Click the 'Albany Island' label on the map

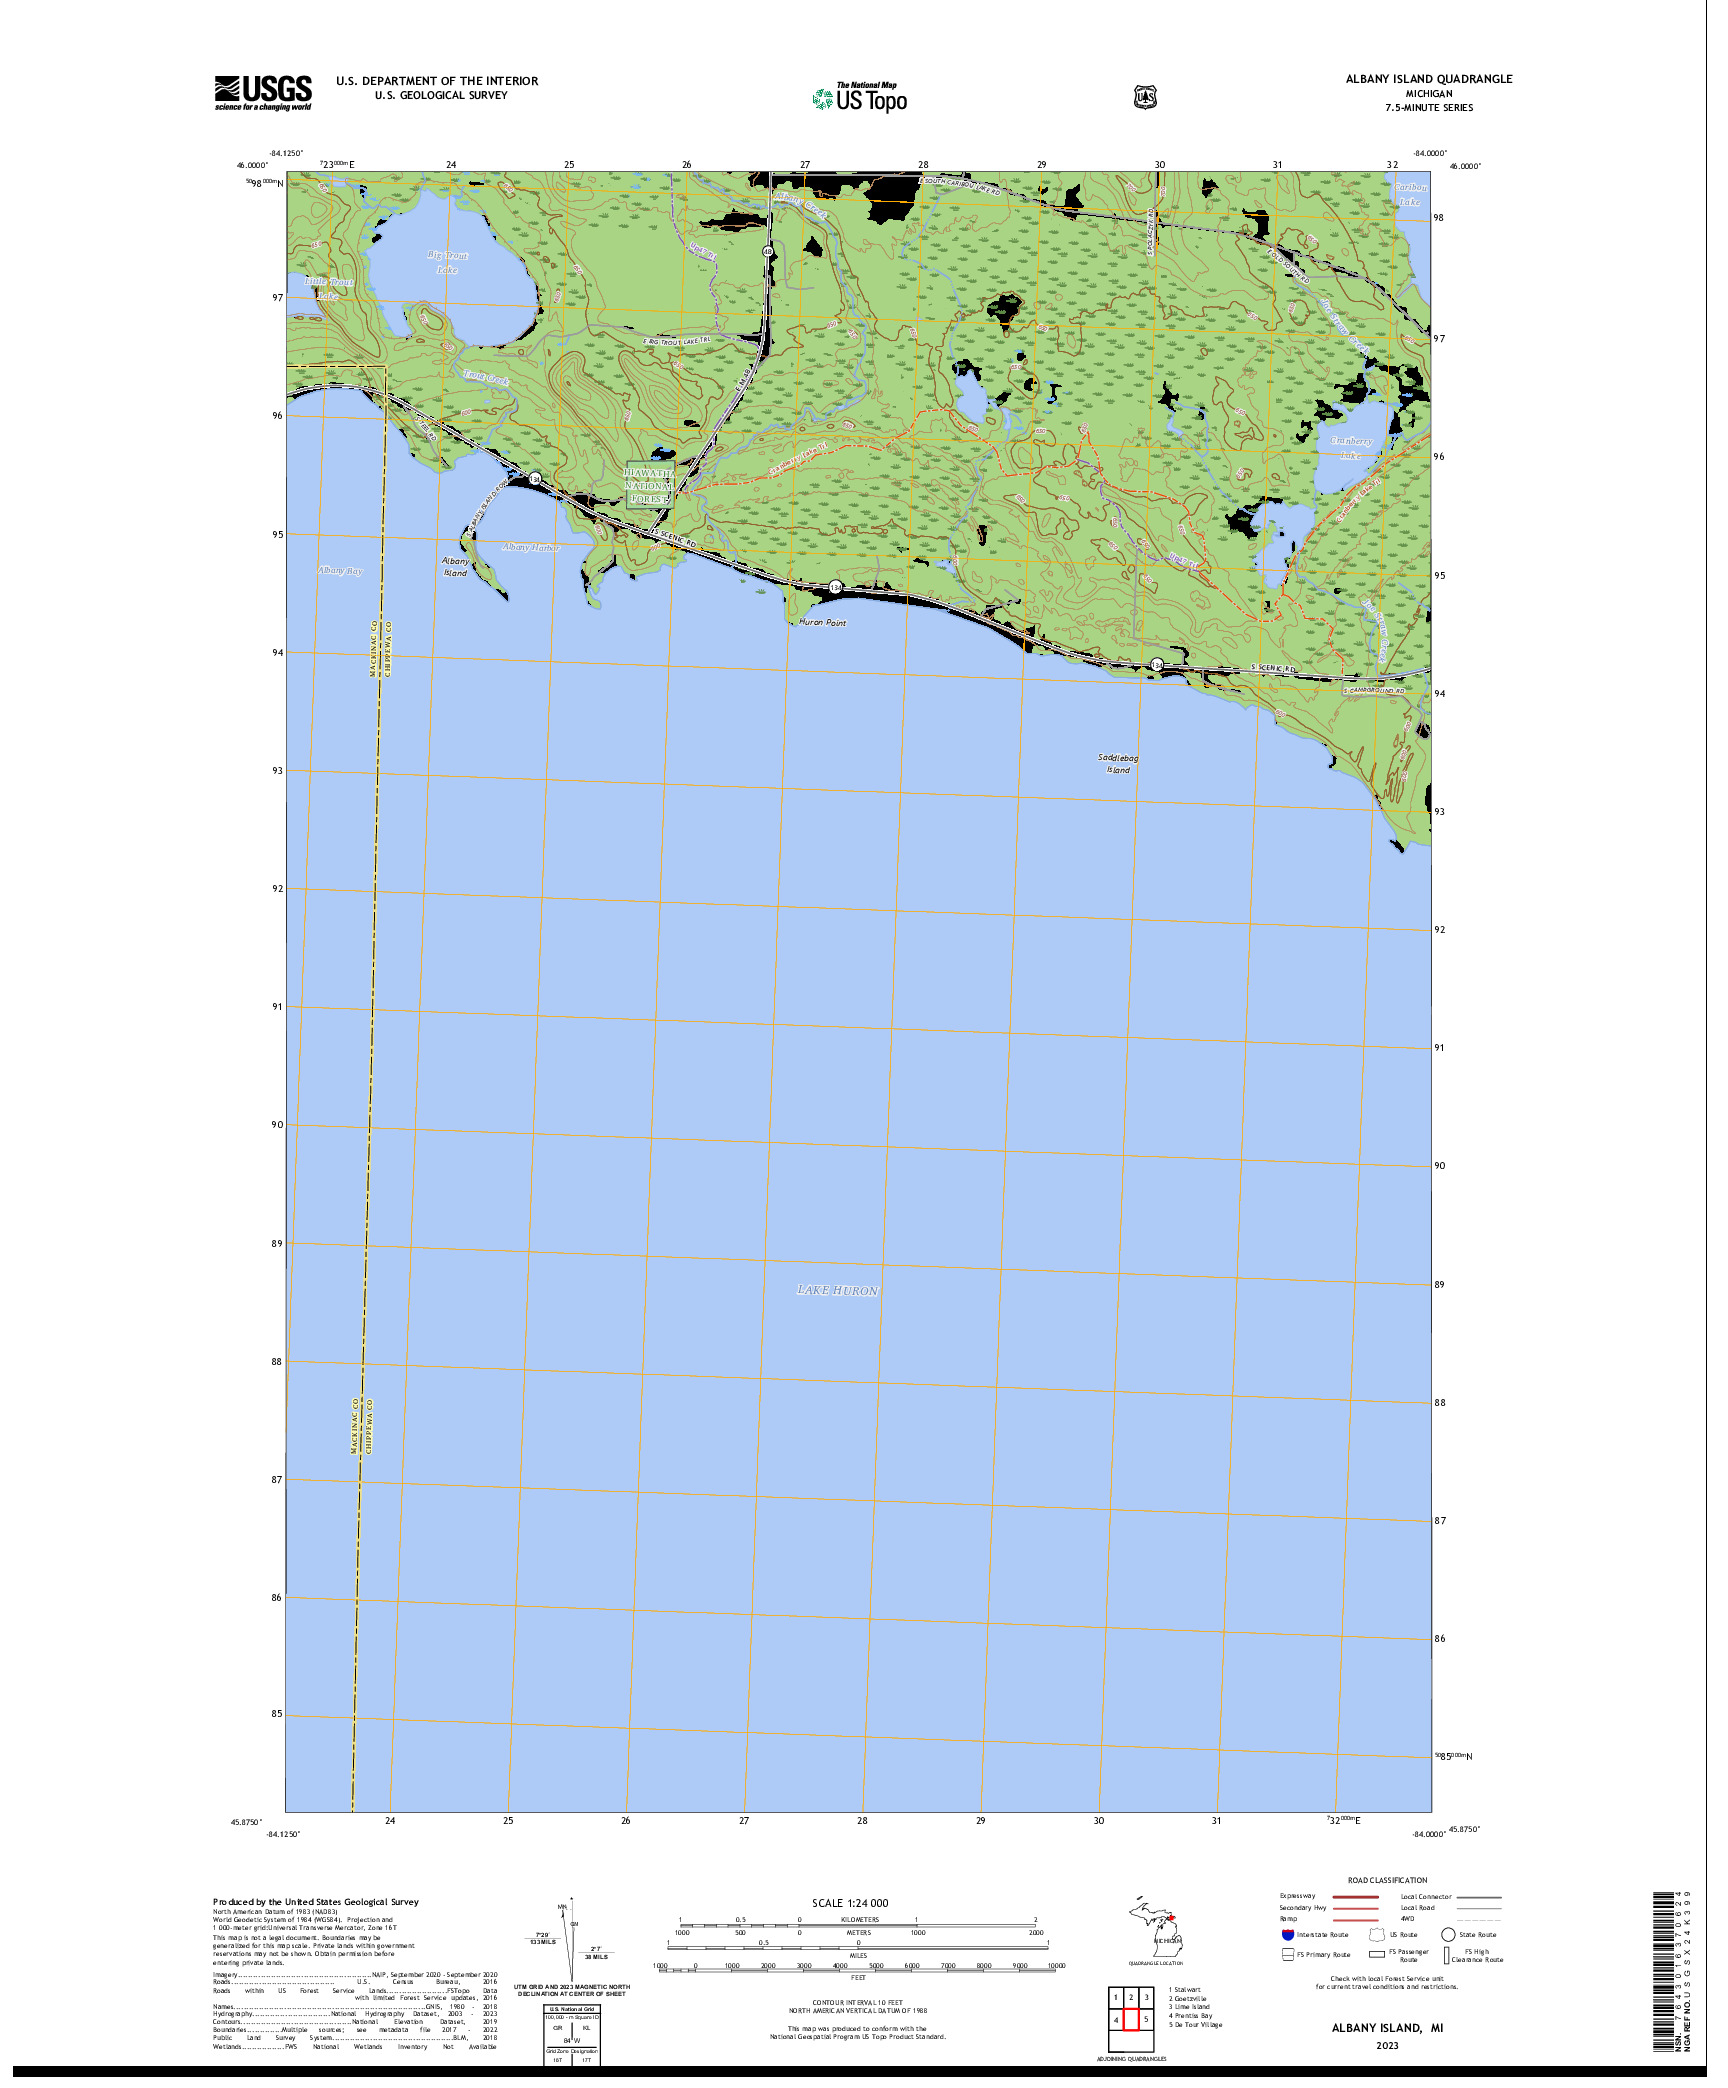click(x=455, y=567)
